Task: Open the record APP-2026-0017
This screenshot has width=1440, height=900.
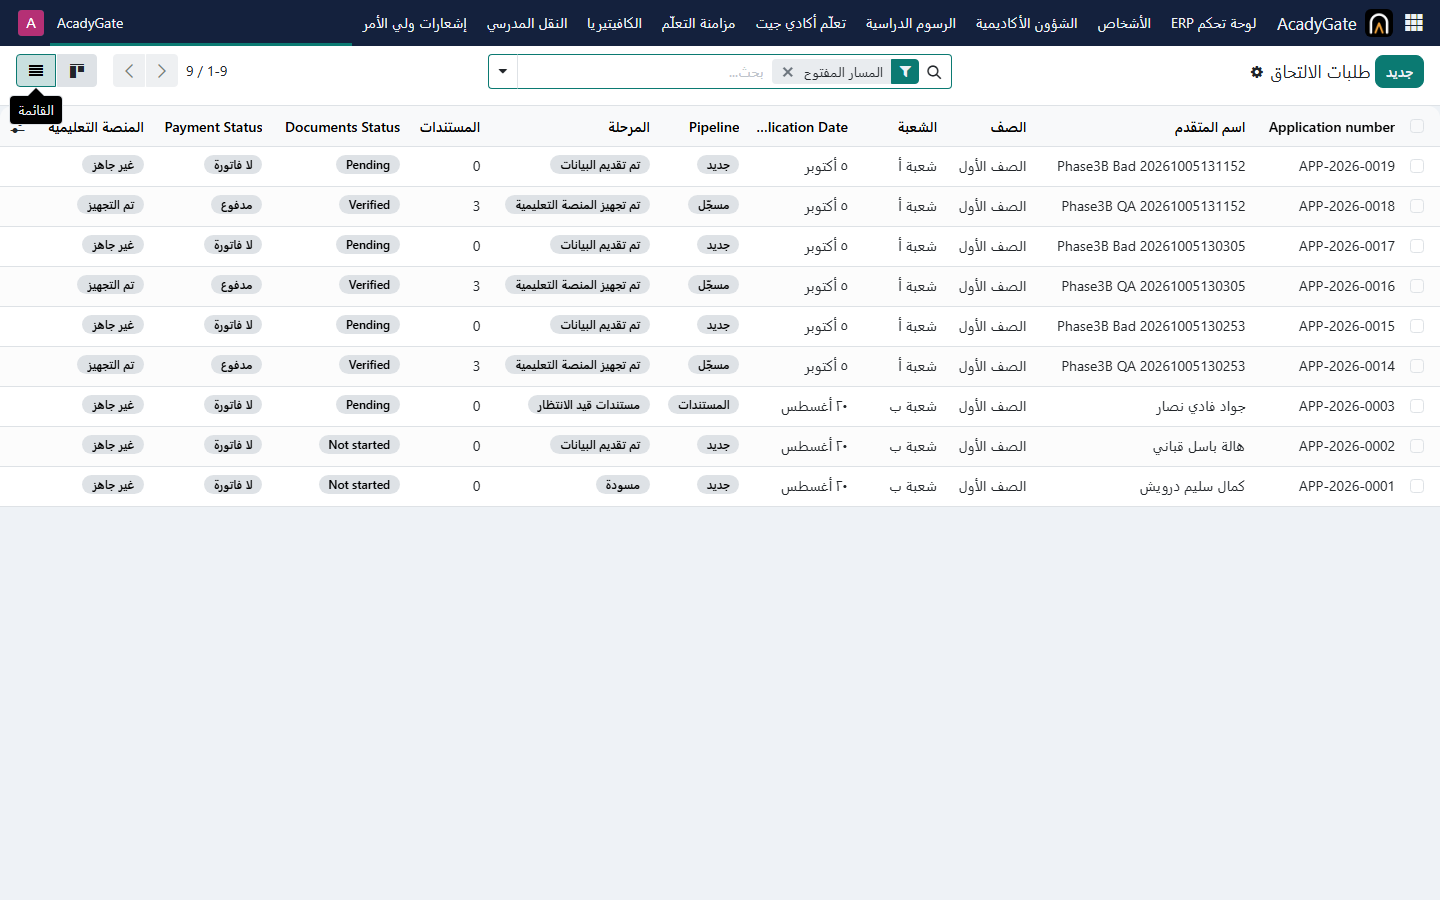Action: pos(1346,246)
